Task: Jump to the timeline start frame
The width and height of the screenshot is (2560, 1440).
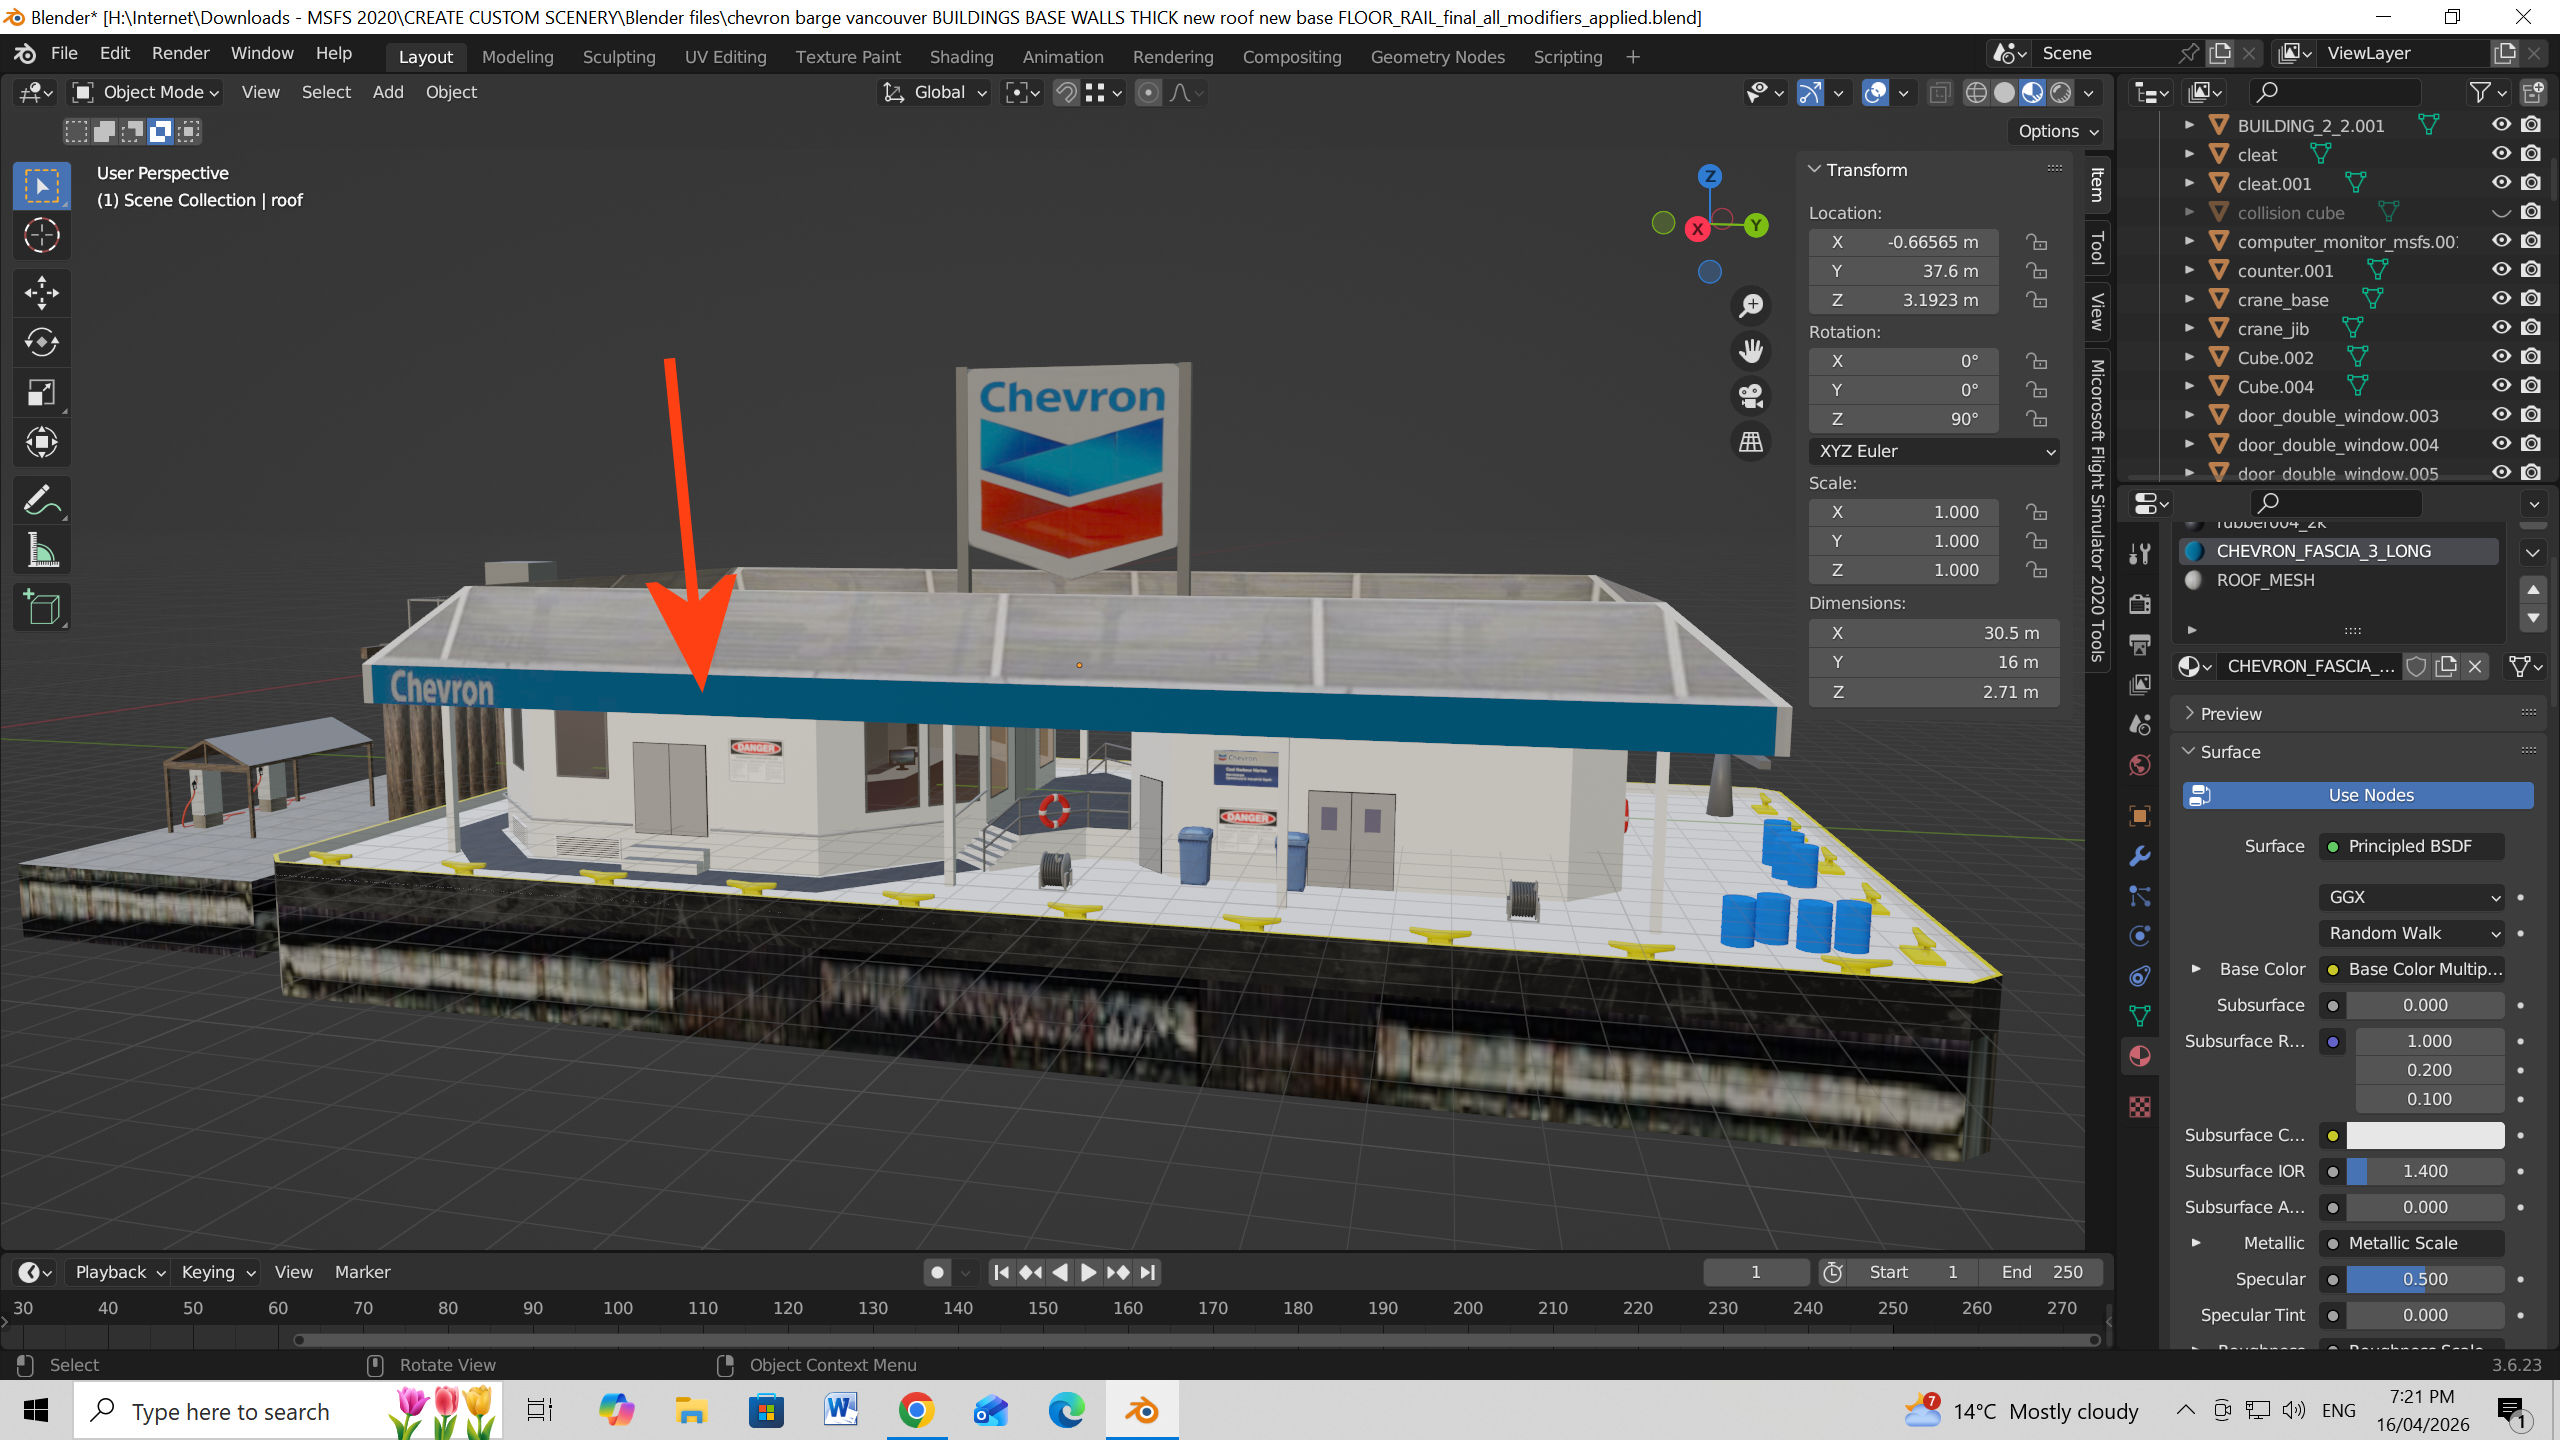Action: pyautogui.click(x=1001, y=1272)
